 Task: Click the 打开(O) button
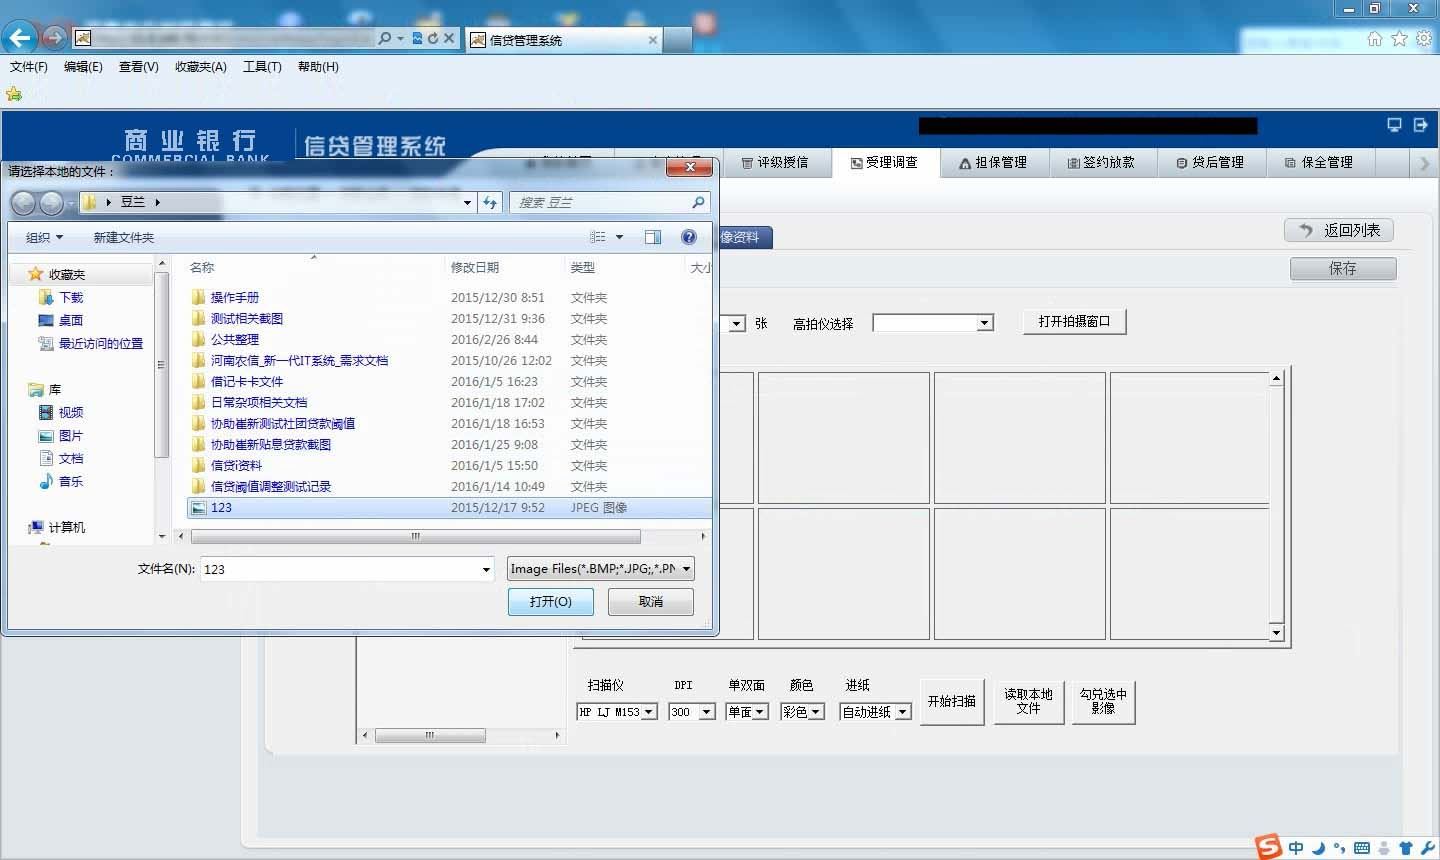551,602
